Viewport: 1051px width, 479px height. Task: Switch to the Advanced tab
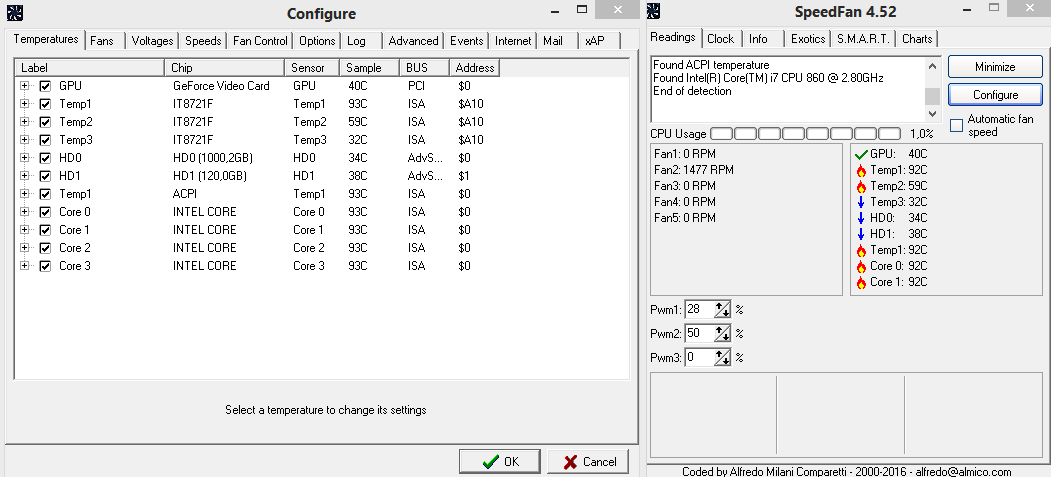pos(413,41)
